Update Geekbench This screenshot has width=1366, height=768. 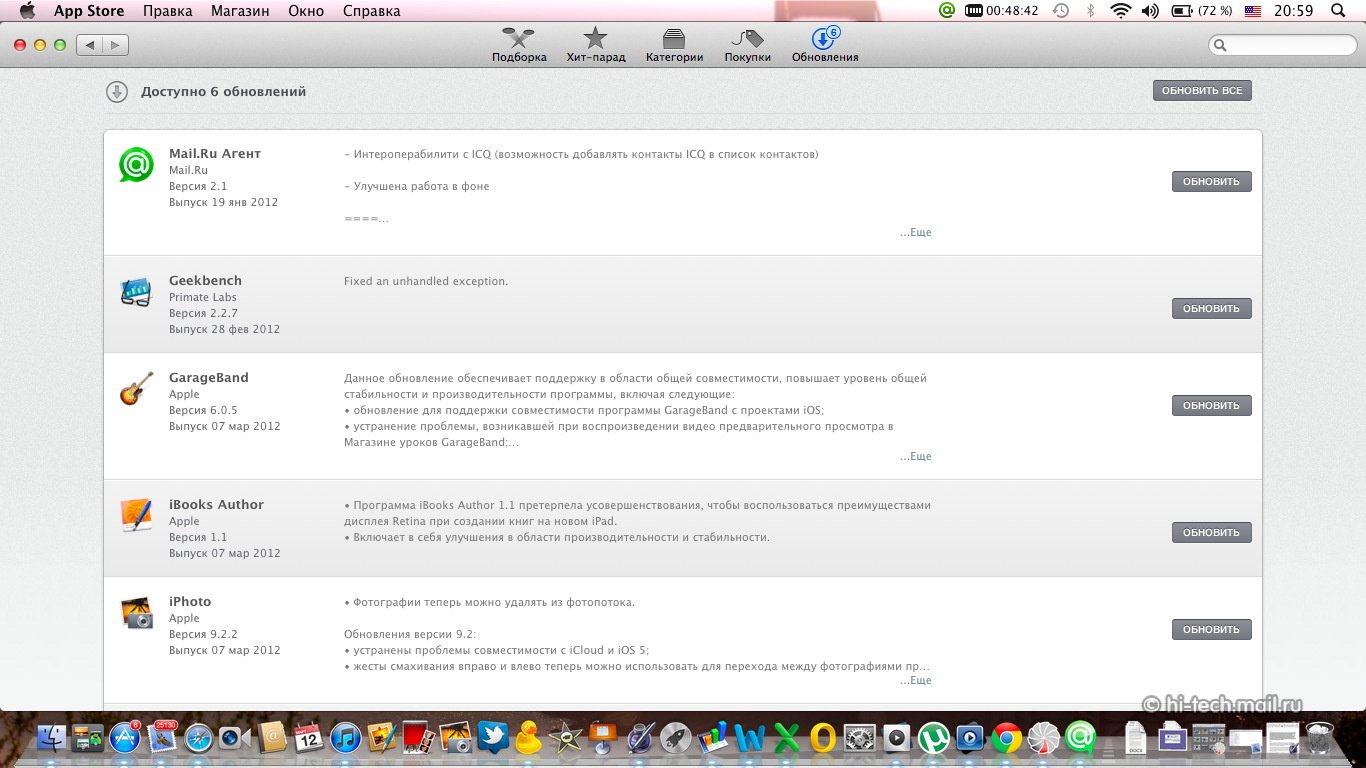[1211, 309]
